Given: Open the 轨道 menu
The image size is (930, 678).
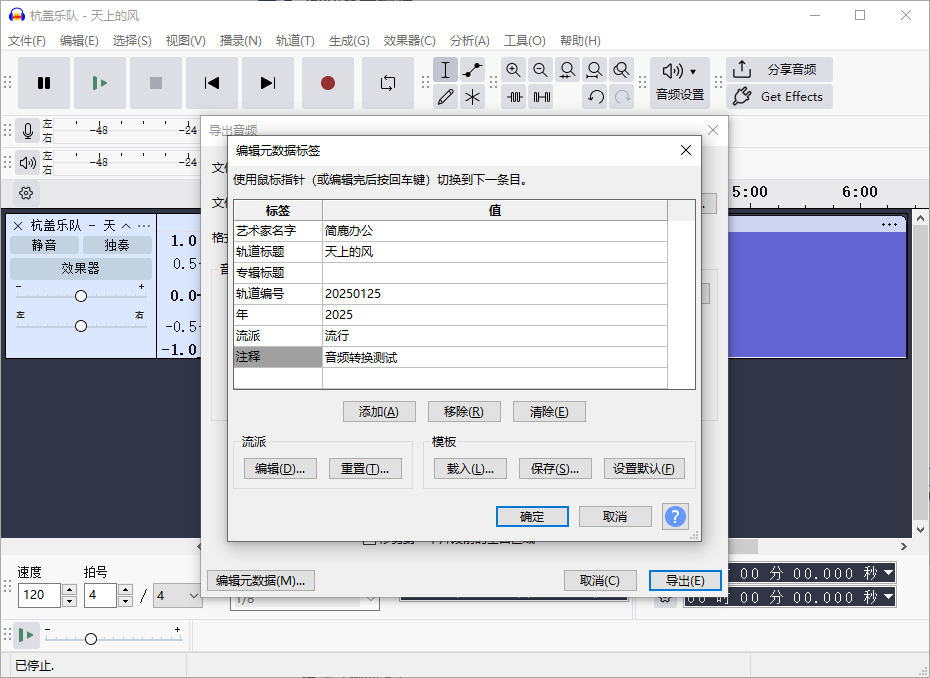Looking at the screenshot, I should [x=296, y=41].
